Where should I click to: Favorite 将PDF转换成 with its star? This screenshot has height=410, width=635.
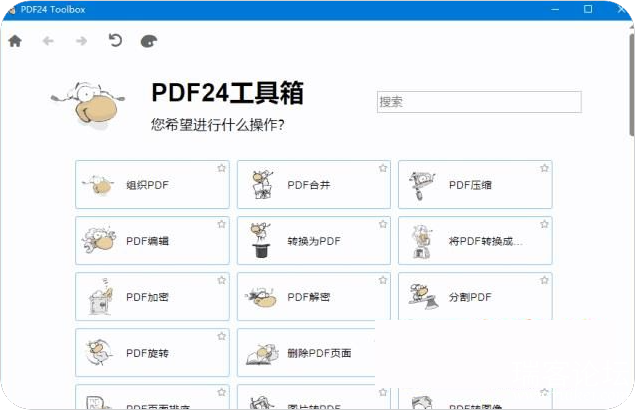tap(544, 224)
